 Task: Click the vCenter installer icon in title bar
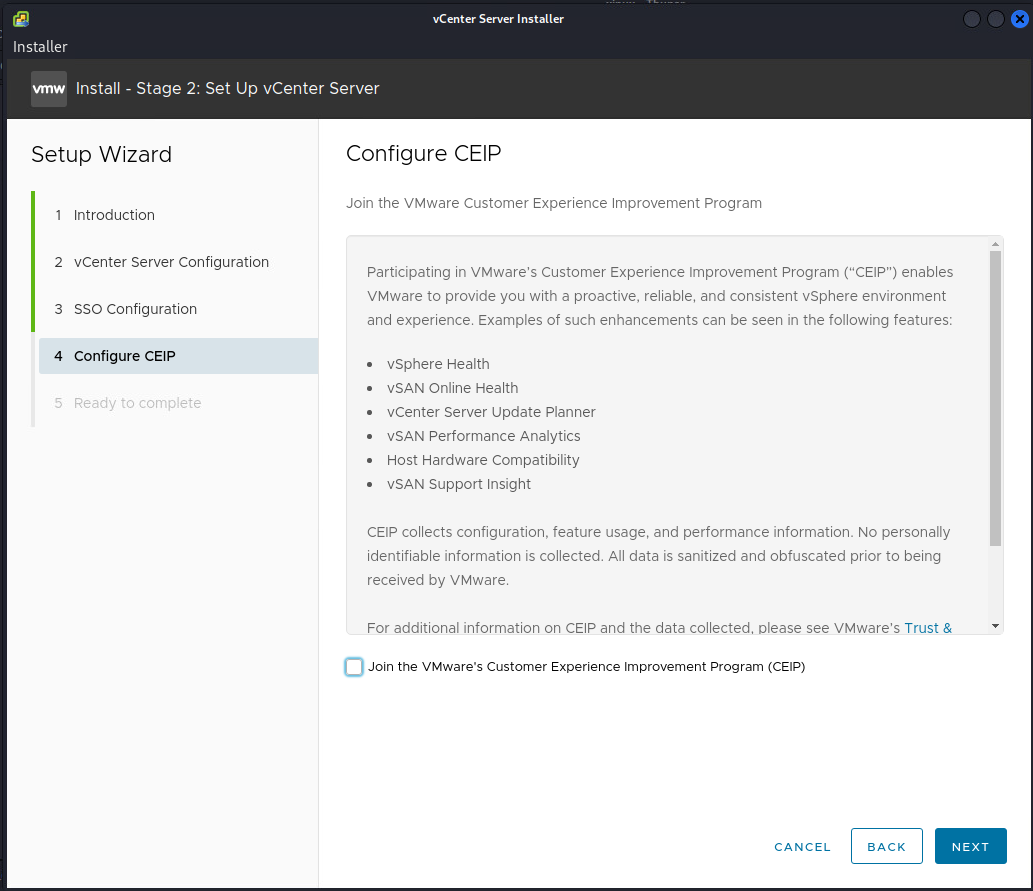[20, 19]
